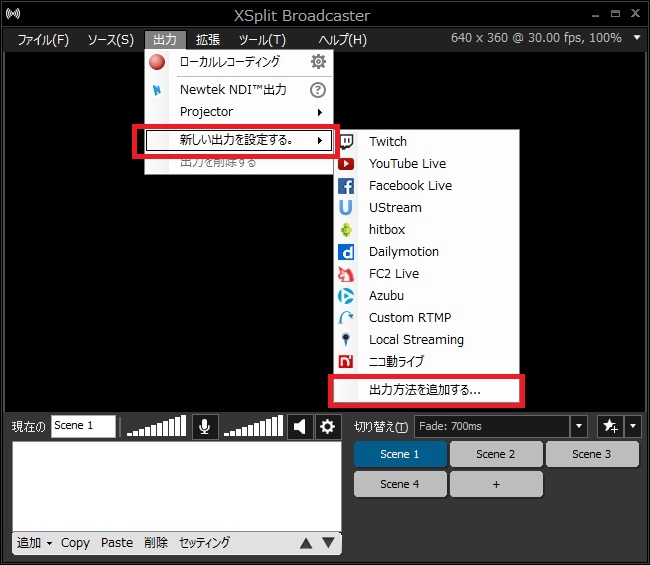The image size is (650, 565).
Task: Open the ソース(S) menu
Action: (111, 40)
